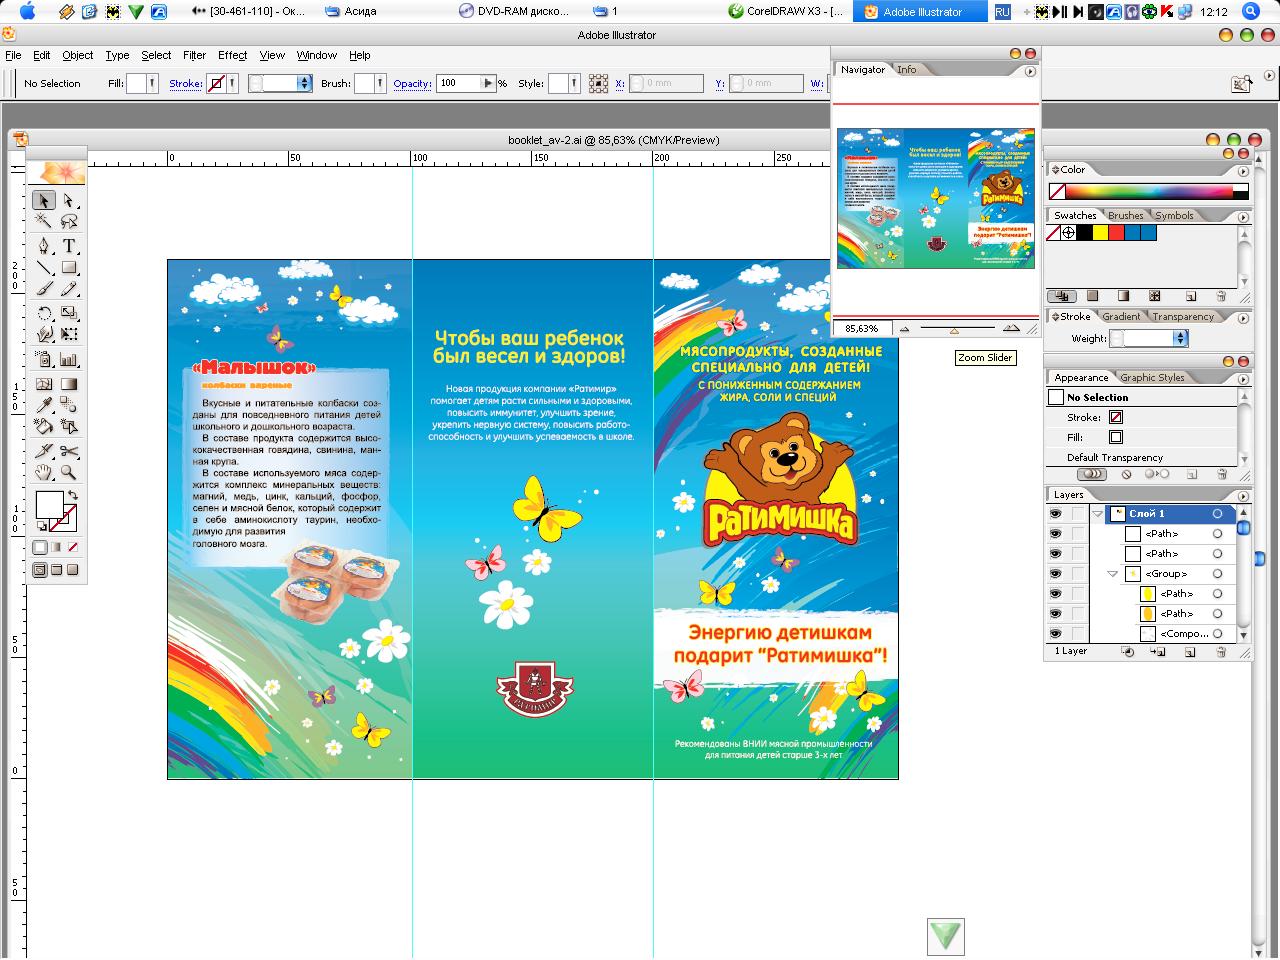Select the Magic Wand tool
The image size is (1280, 960).
point(44,221)
